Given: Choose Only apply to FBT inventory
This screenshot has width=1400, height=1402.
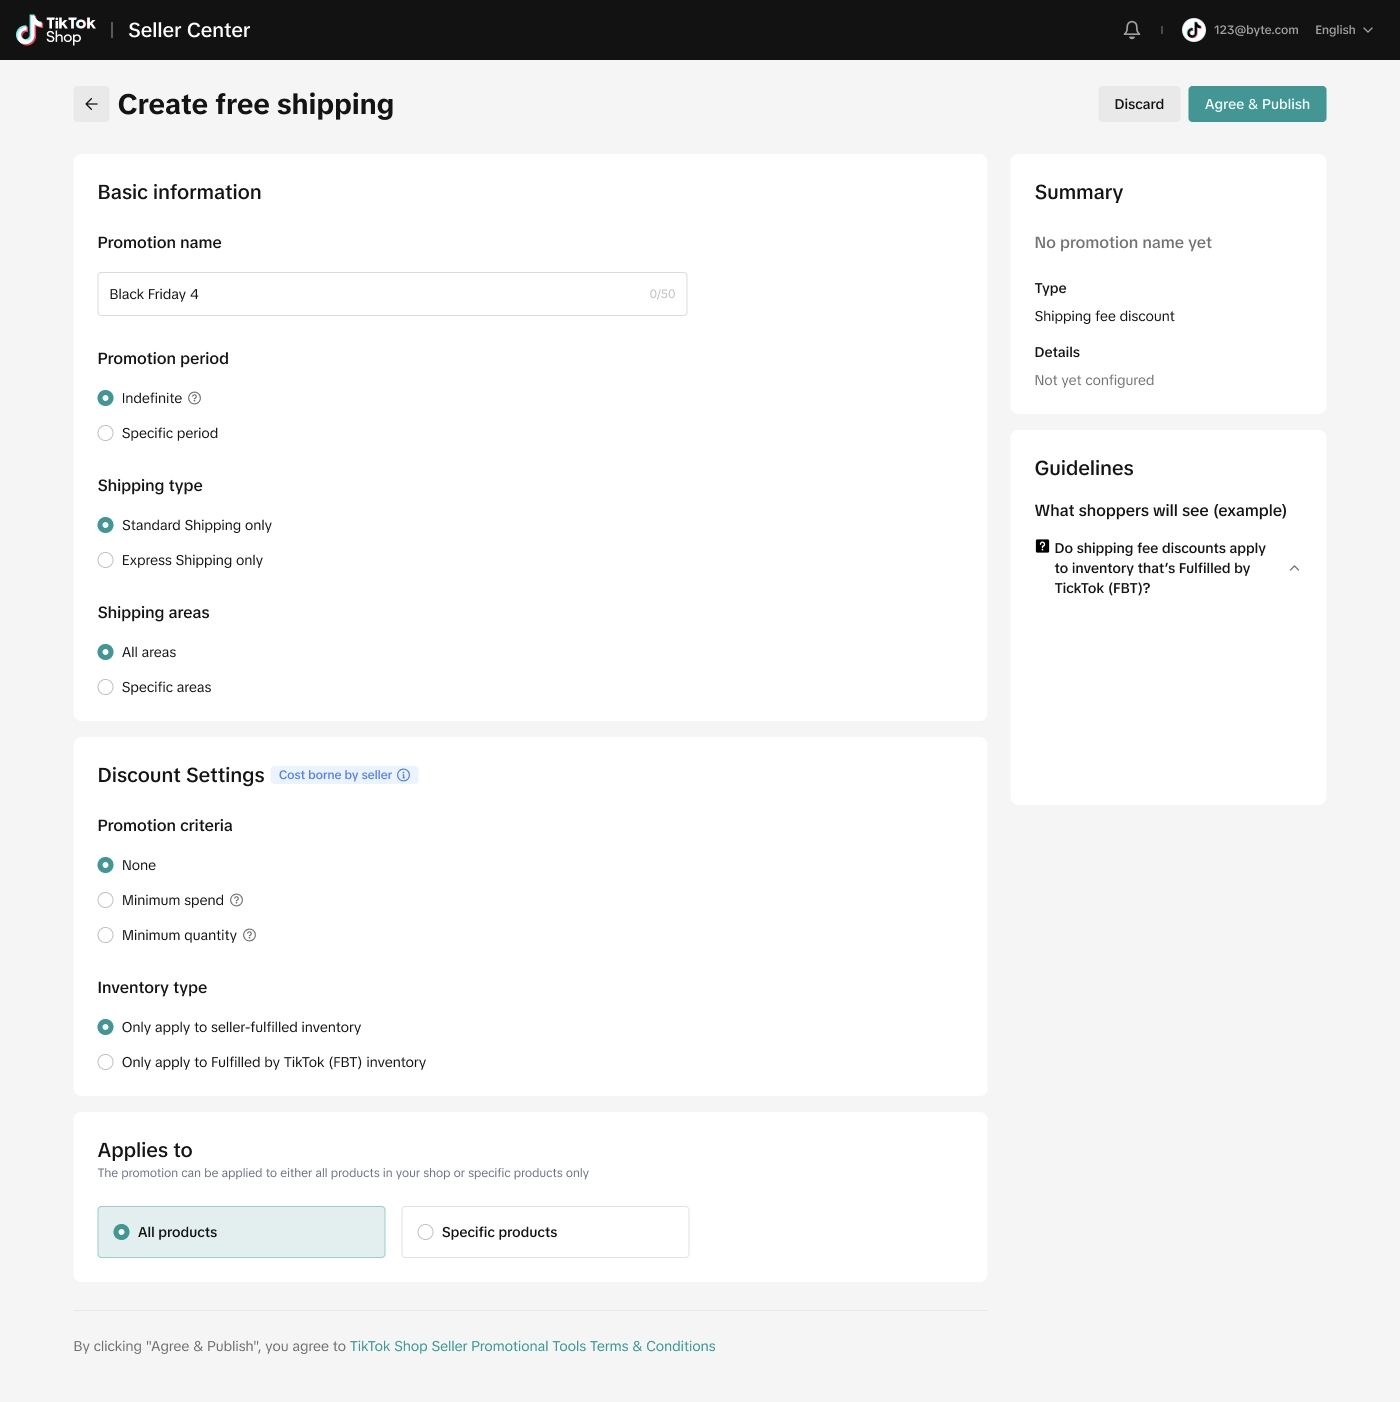Looking at the screenshot, I should click(x=106, y=1062).
